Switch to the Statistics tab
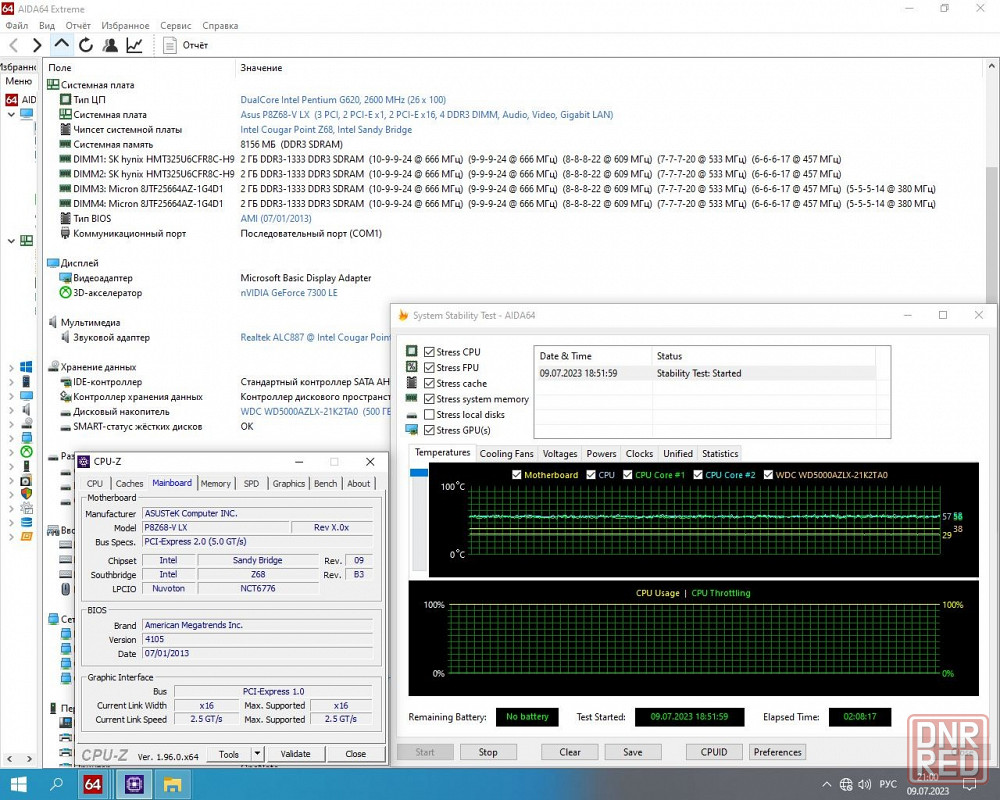Viewport: 1000px width, 800px height. tap(720, 454)
